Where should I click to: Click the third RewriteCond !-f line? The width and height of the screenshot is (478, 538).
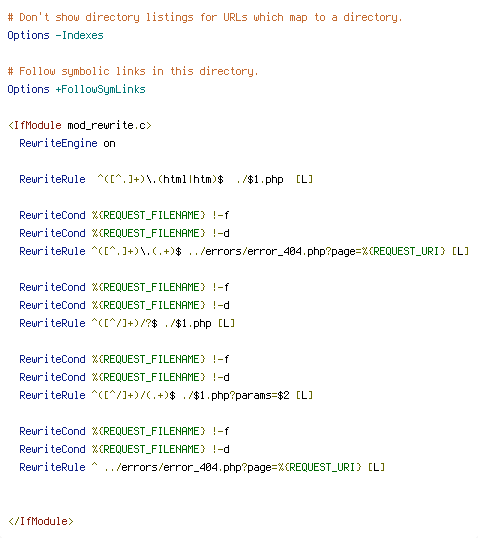coord(124,359)
